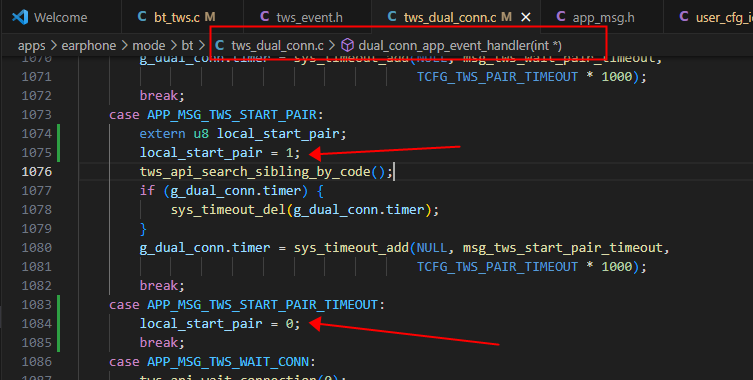Click line number 1080 in gutter
The image size is (753, 380).
coord(36,248)
